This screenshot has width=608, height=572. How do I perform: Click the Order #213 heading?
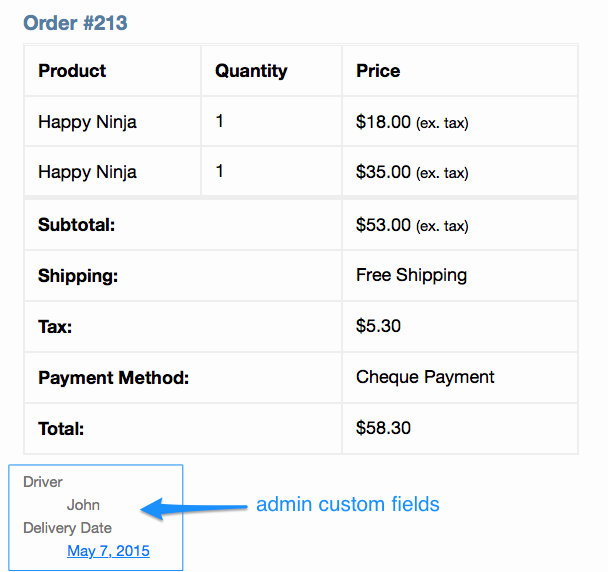(75, 23)
